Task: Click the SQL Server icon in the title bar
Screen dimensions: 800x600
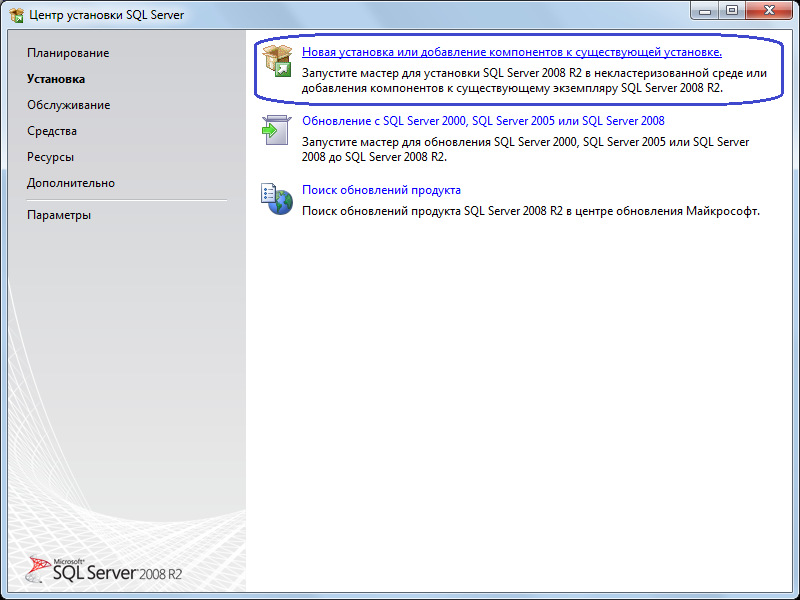Action: (14, 11)
